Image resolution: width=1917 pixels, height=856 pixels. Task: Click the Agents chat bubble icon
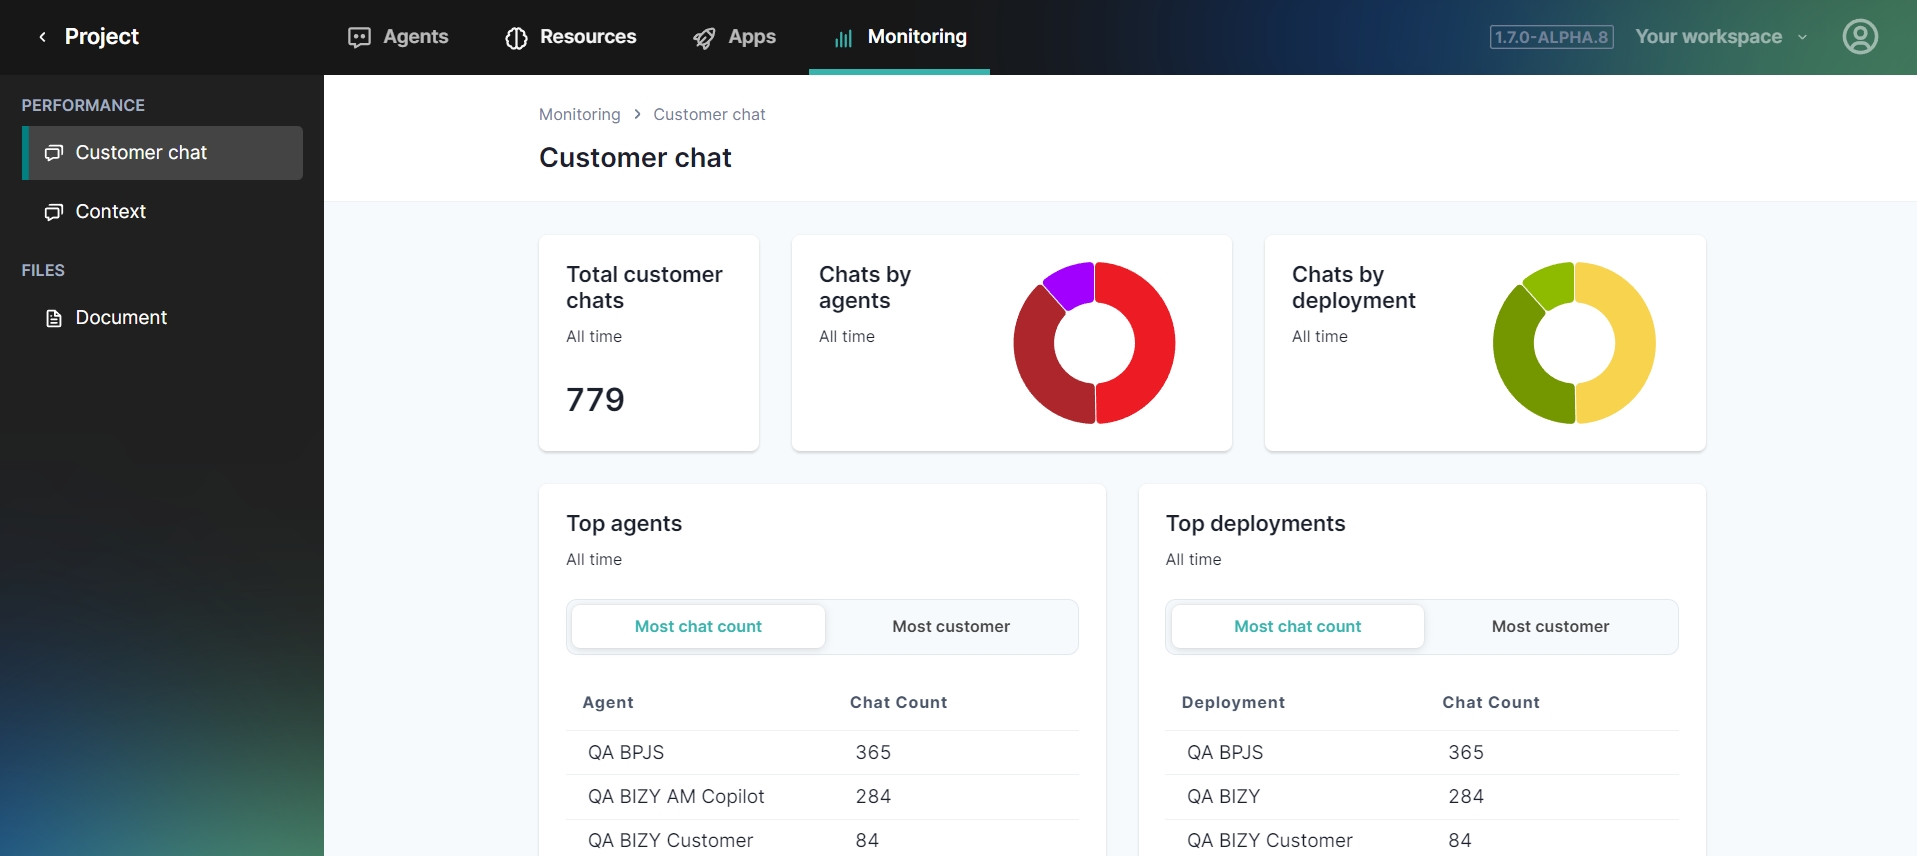[359, 38]
